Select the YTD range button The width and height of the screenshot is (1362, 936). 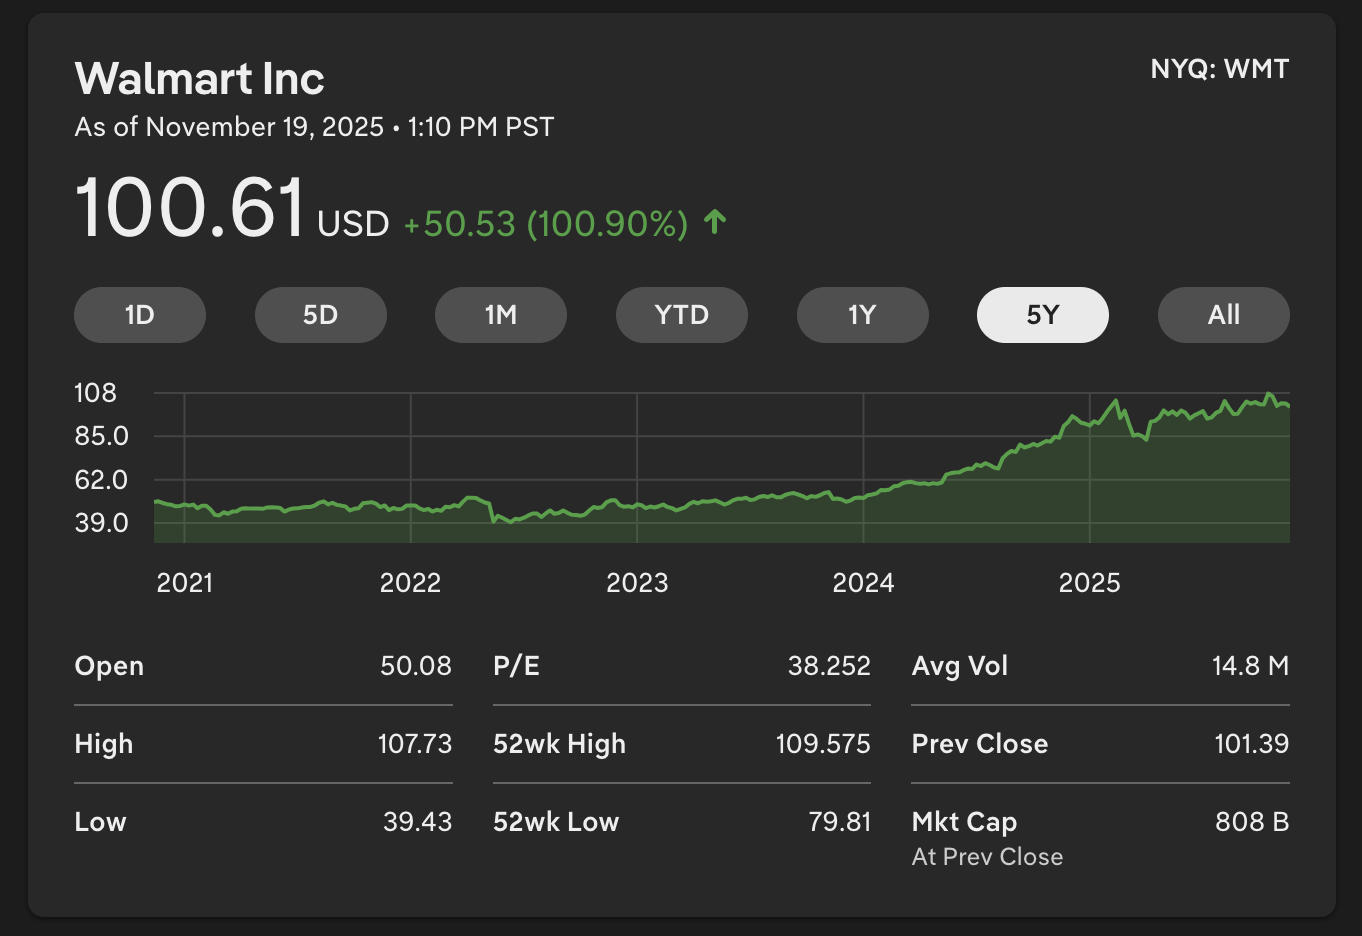(681, 315)
